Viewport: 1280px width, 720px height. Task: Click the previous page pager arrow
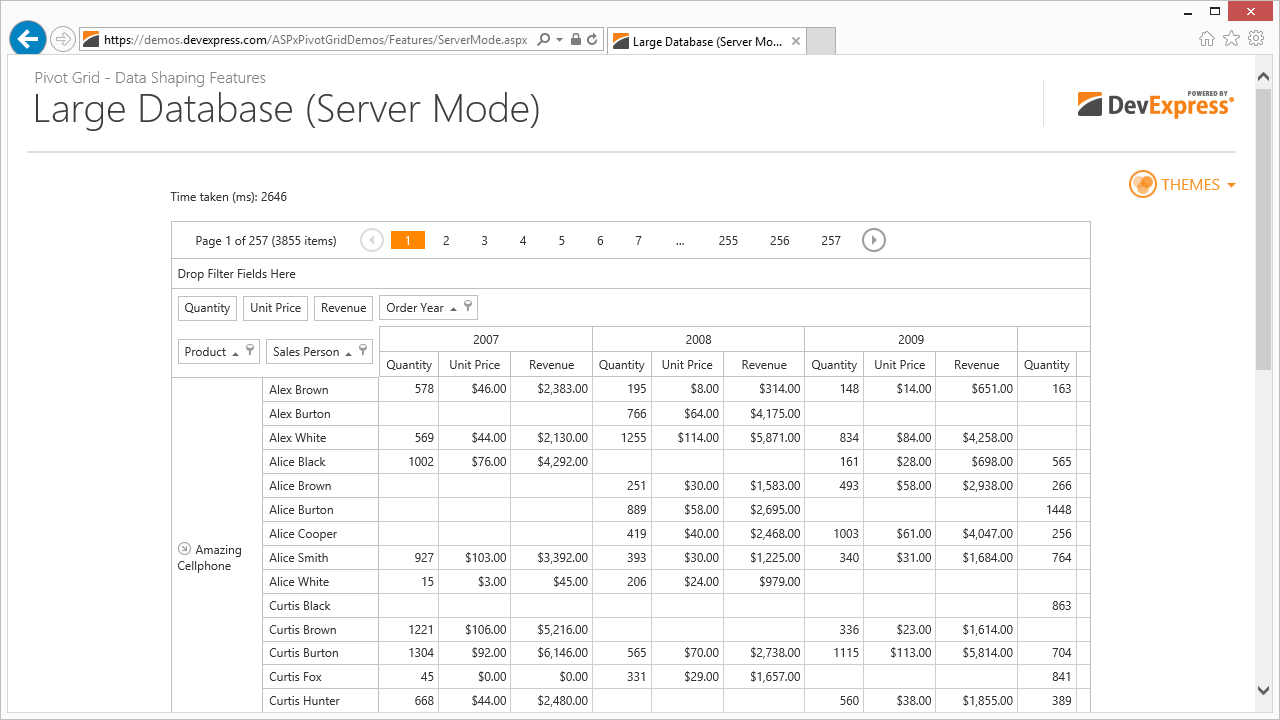click(x=372, y=240)
